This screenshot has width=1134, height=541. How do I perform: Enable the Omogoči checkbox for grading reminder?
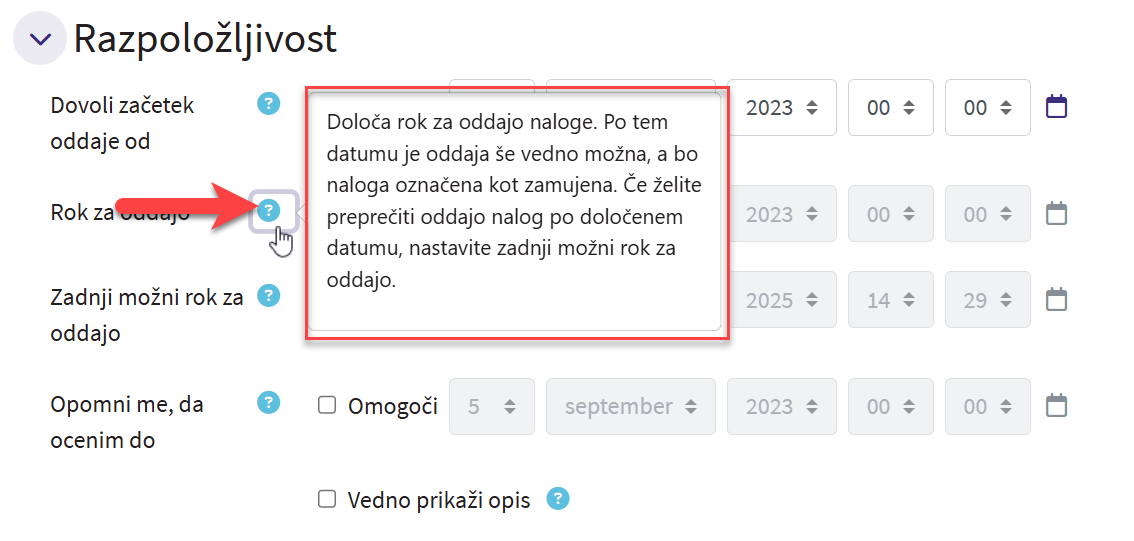[327, 406]
